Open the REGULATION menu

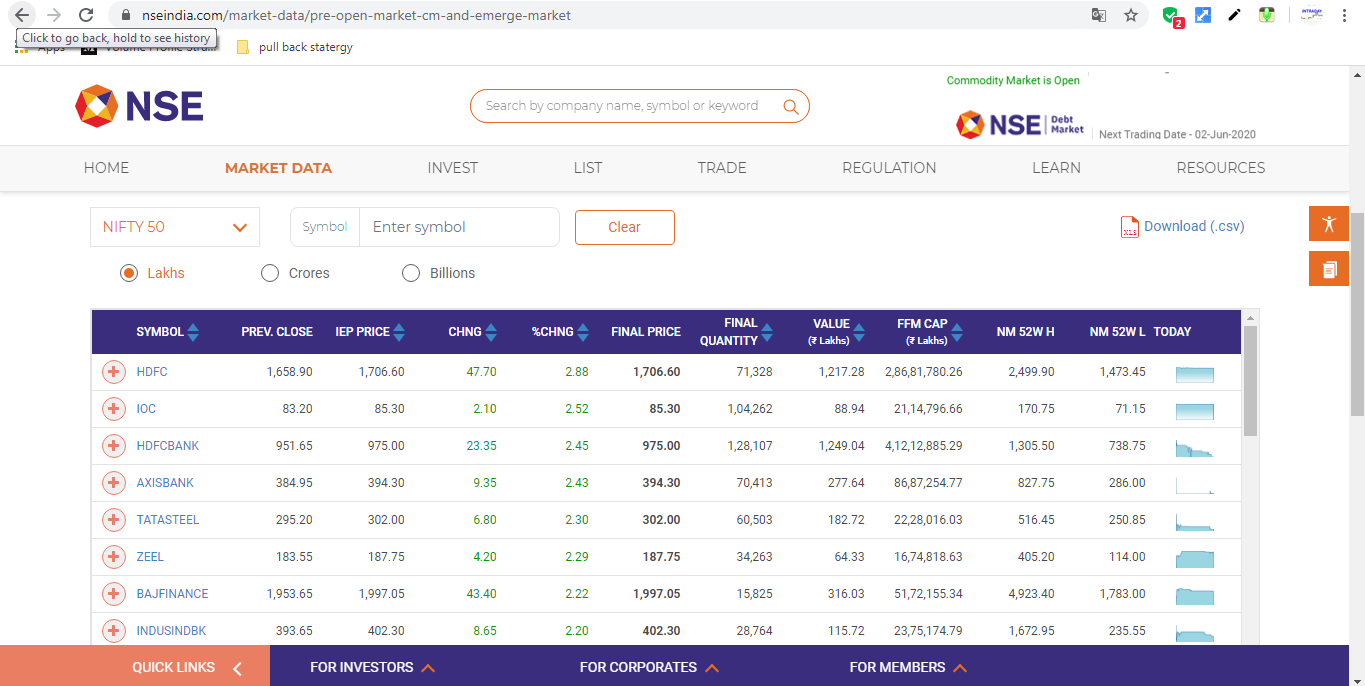(x=889, y=168)
